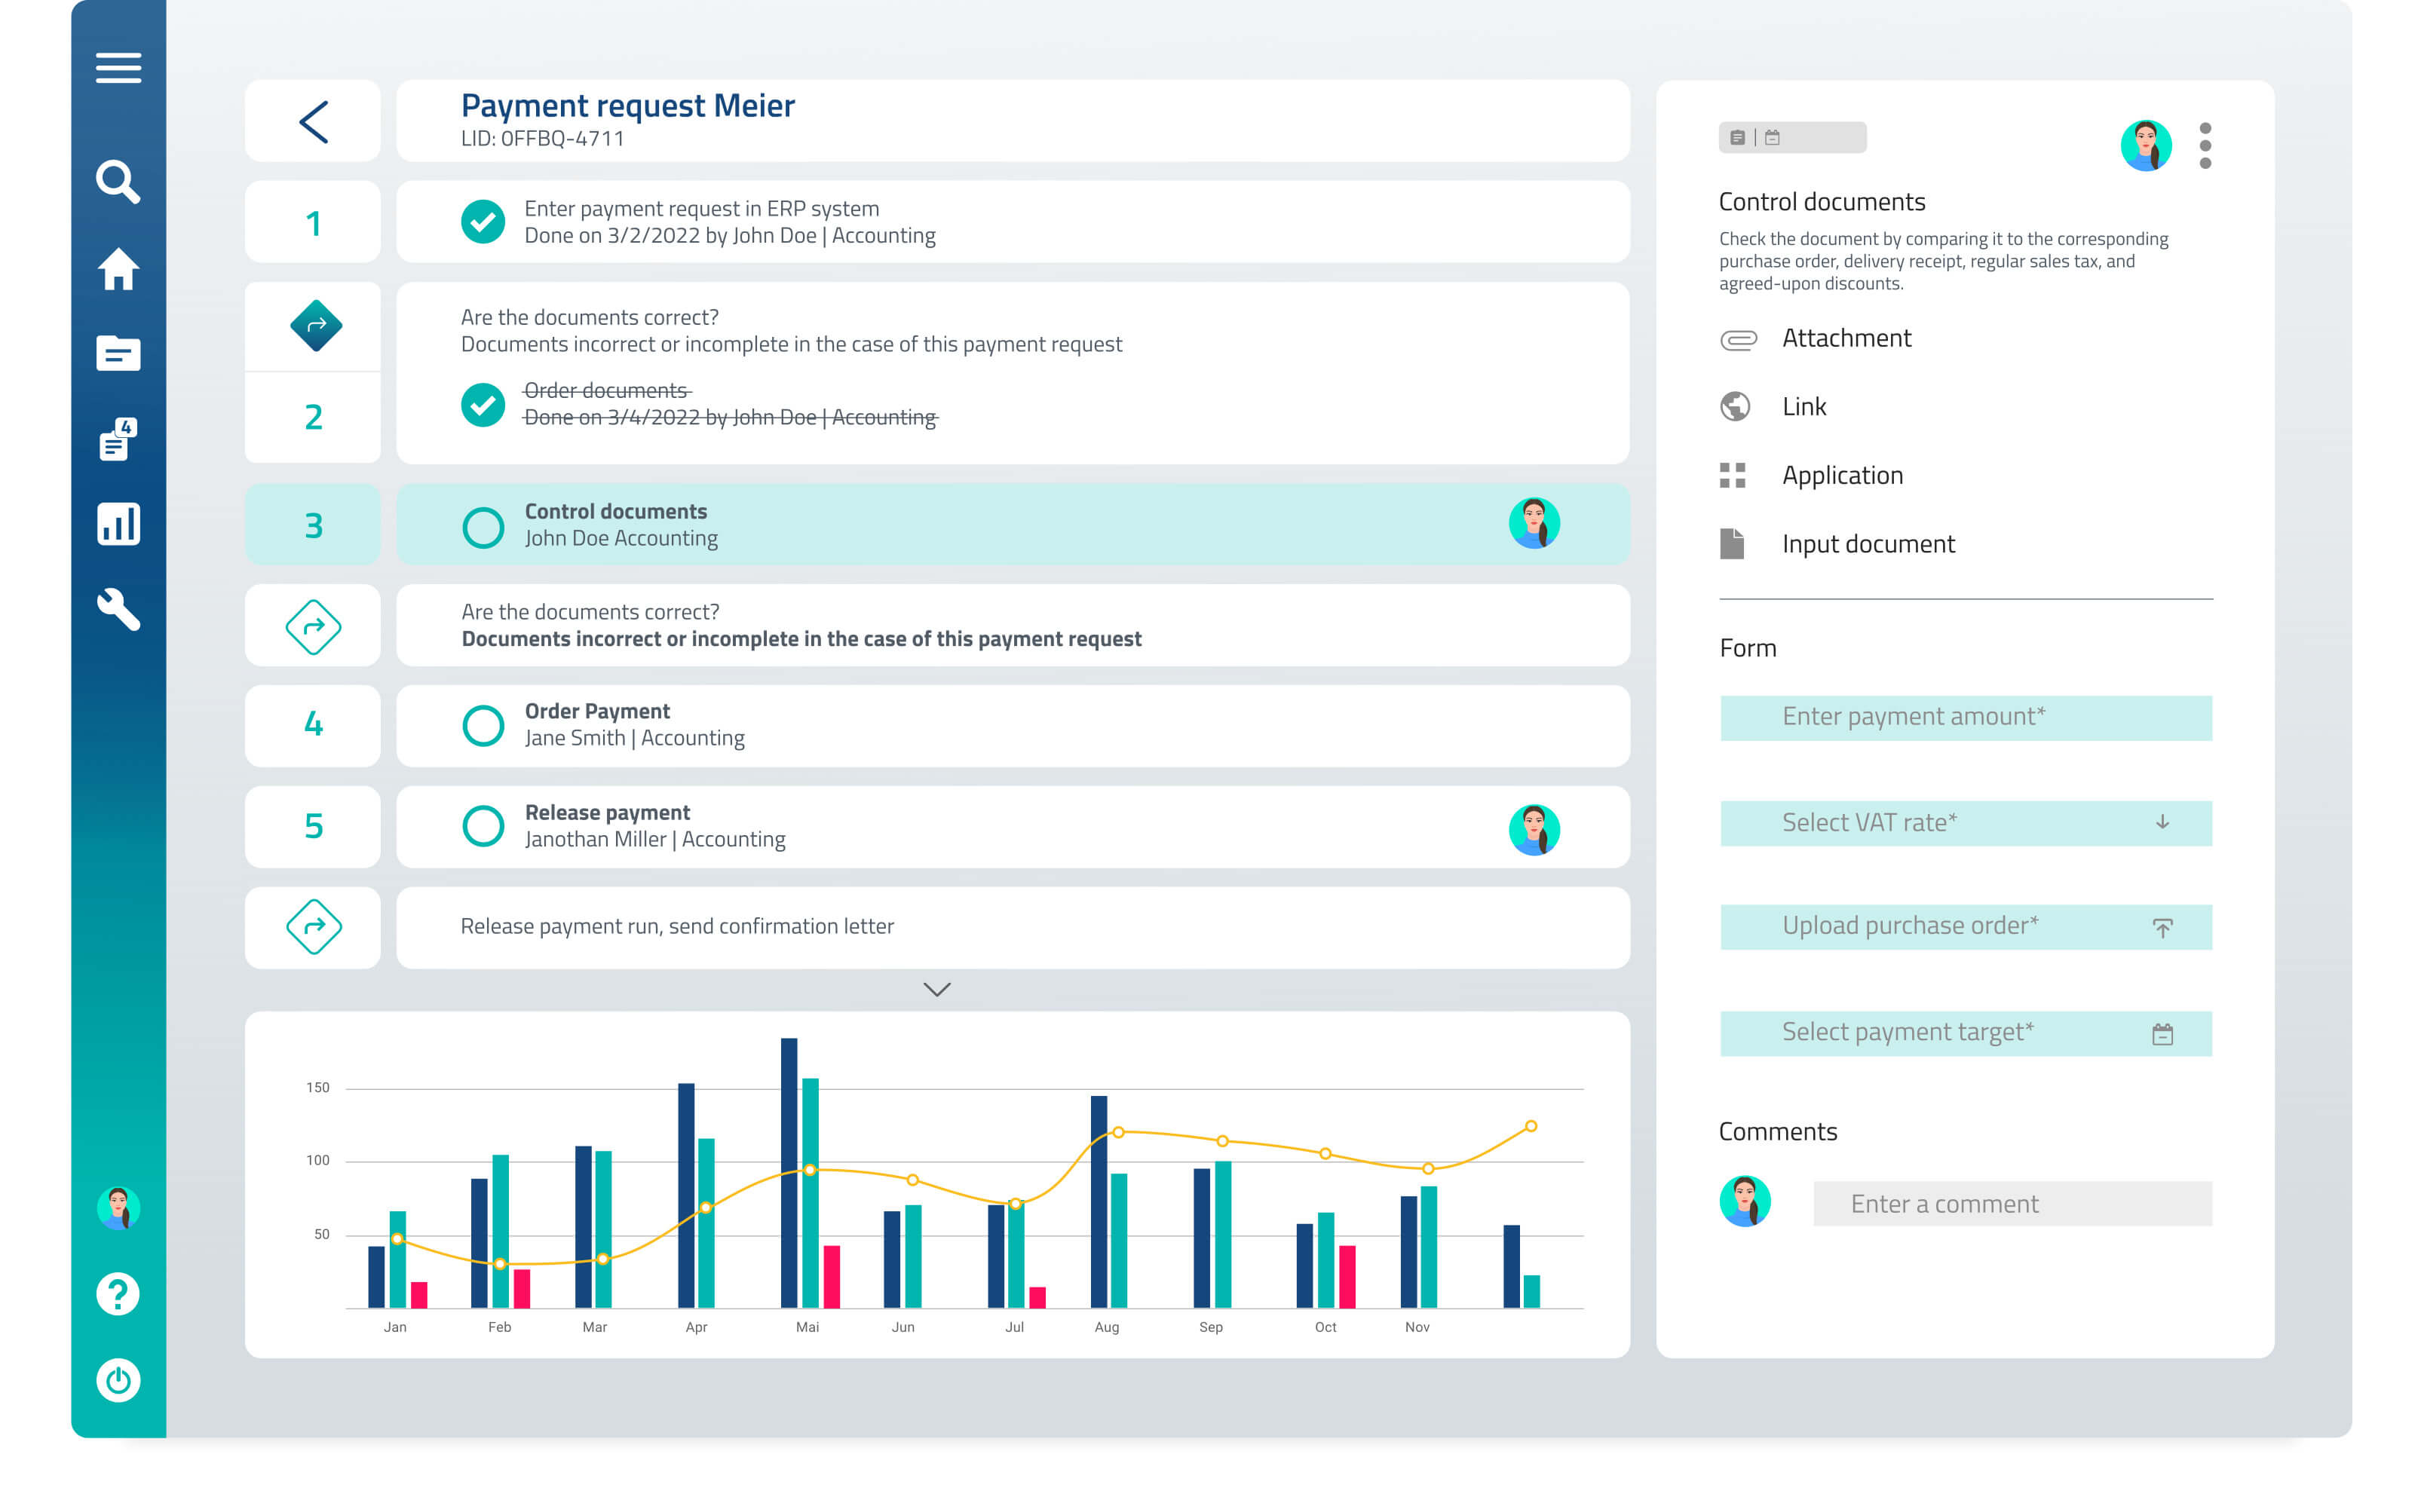Toggle the completed checkmark on step 1
Viewport: 2421px width, 1512px height.
(x=484, y=221)
